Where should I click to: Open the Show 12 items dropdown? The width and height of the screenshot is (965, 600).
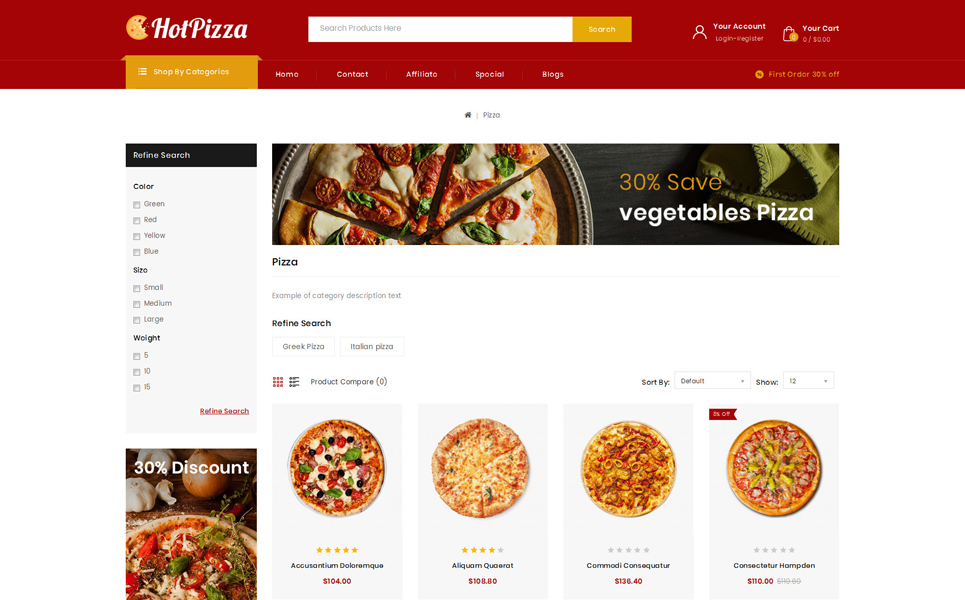(808, 381)
